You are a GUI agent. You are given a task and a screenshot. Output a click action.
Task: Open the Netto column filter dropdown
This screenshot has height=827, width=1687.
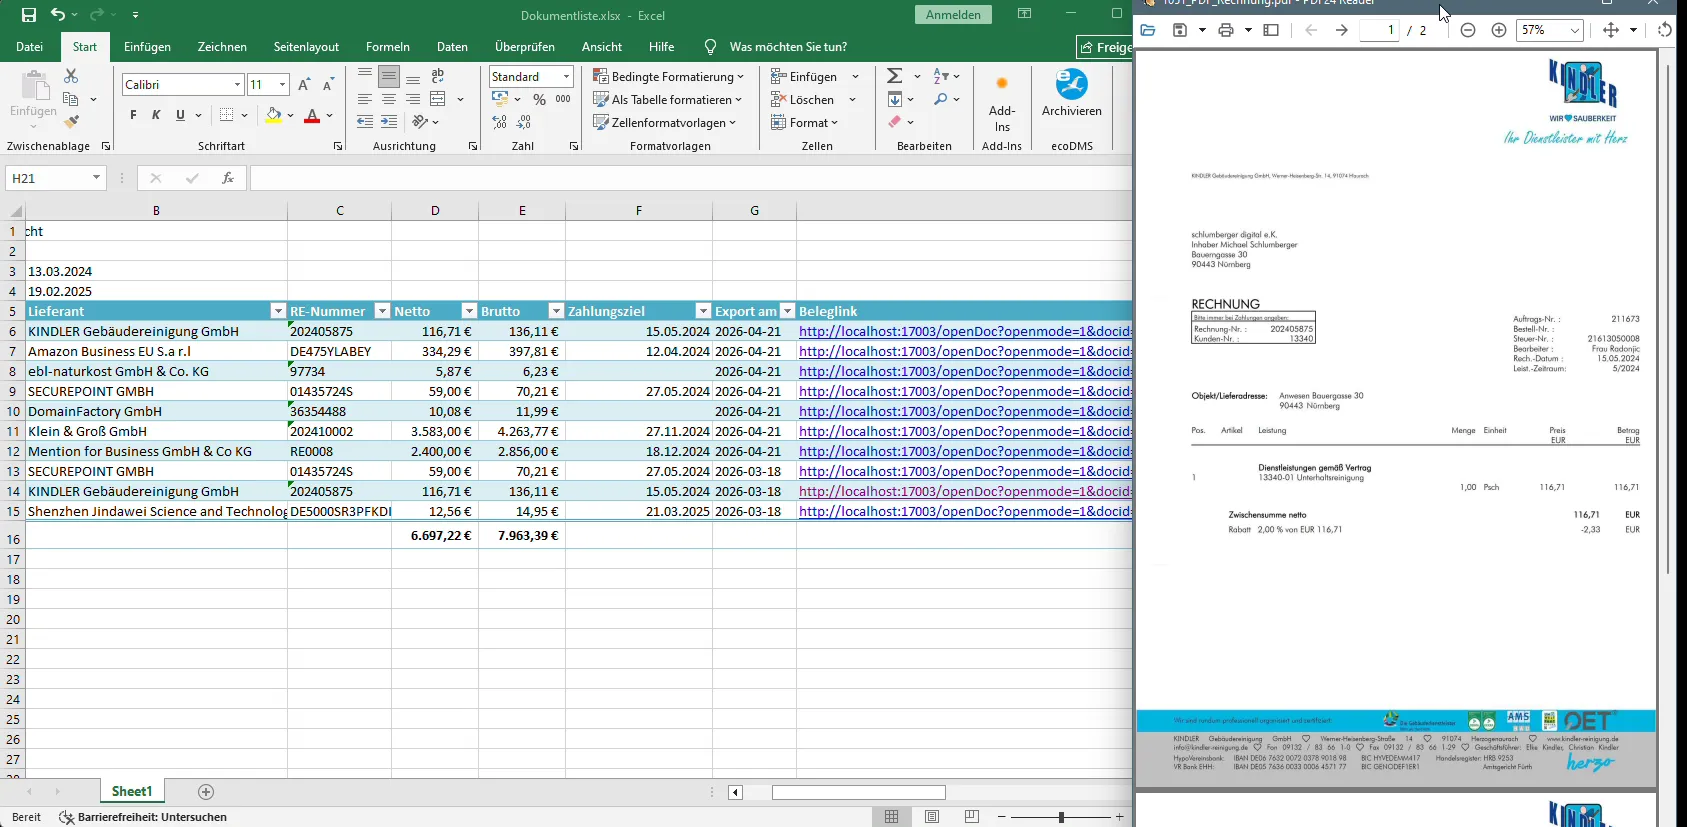468,311
